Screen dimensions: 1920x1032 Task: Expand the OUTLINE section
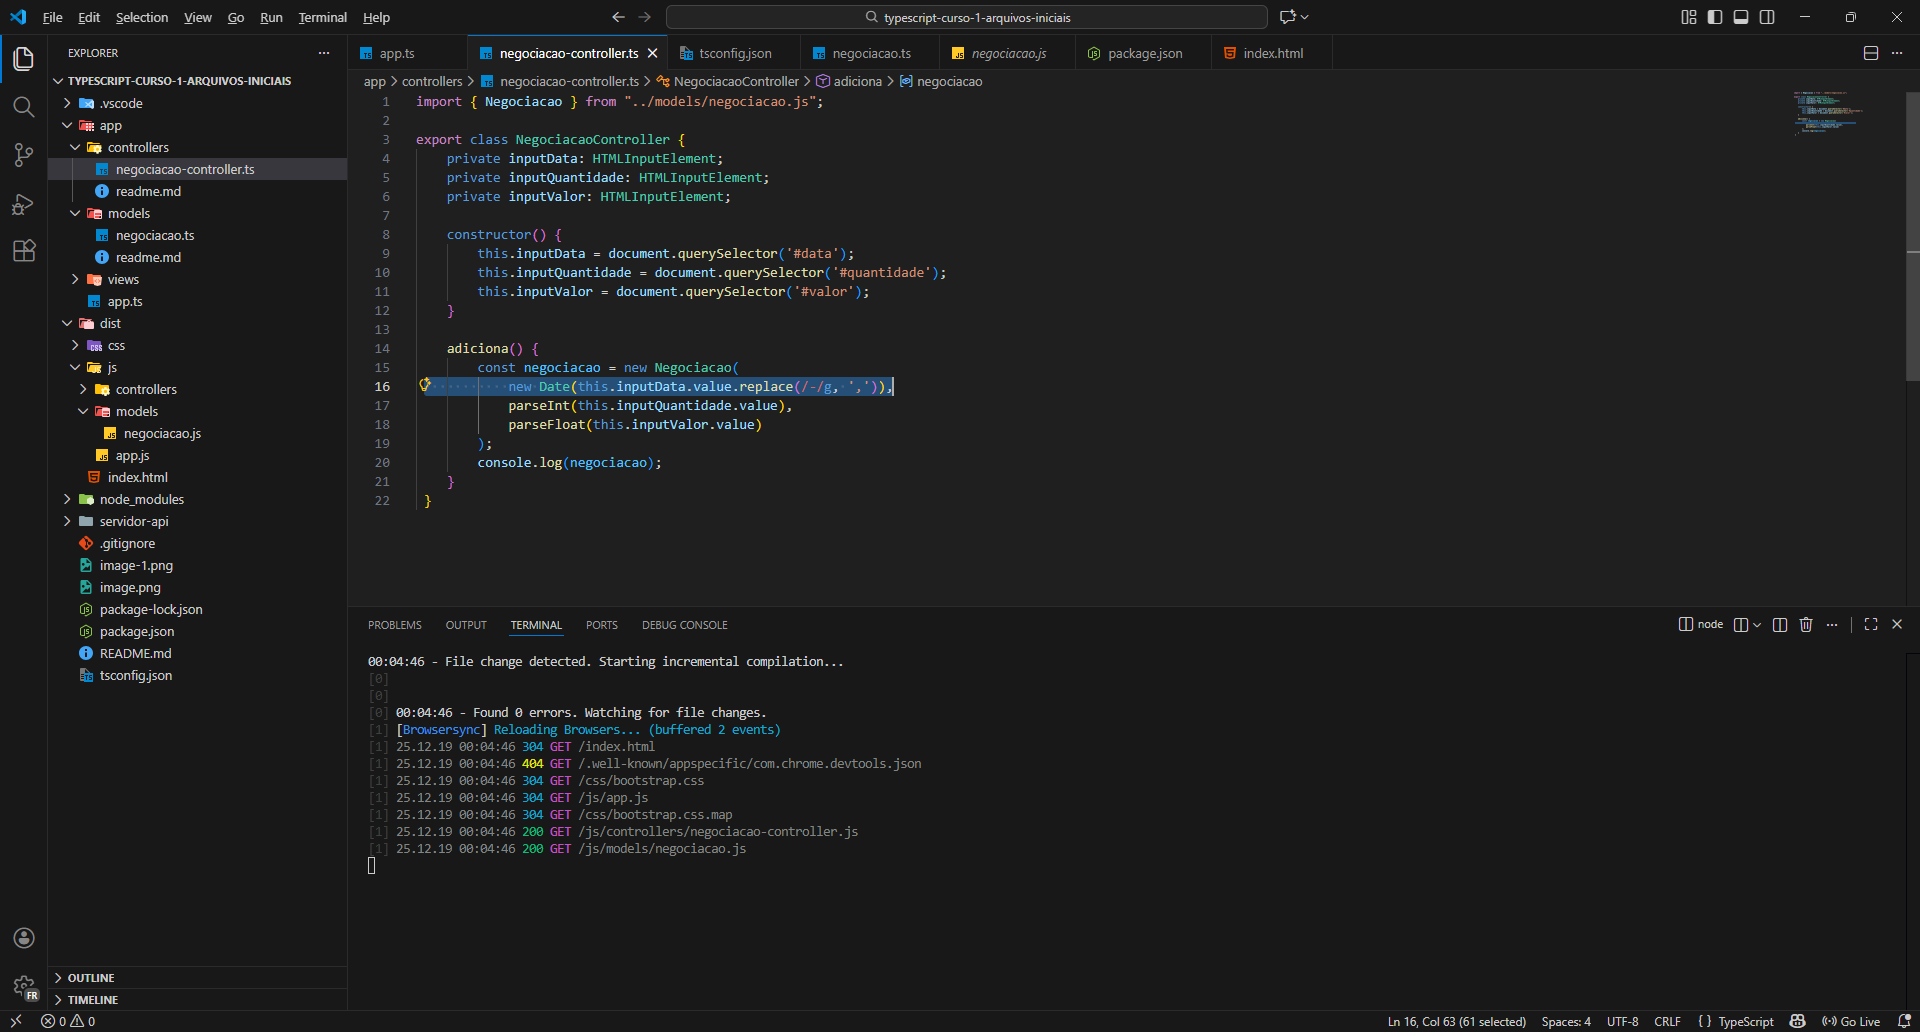pyautogui.click(x=91, y=978)
